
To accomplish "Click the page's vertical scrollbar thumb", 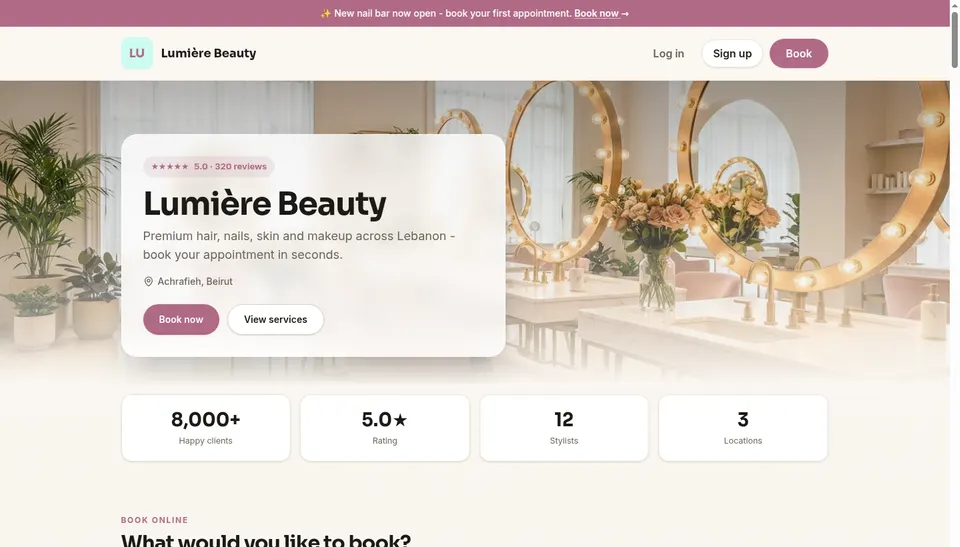I will [x=954, y=40].
